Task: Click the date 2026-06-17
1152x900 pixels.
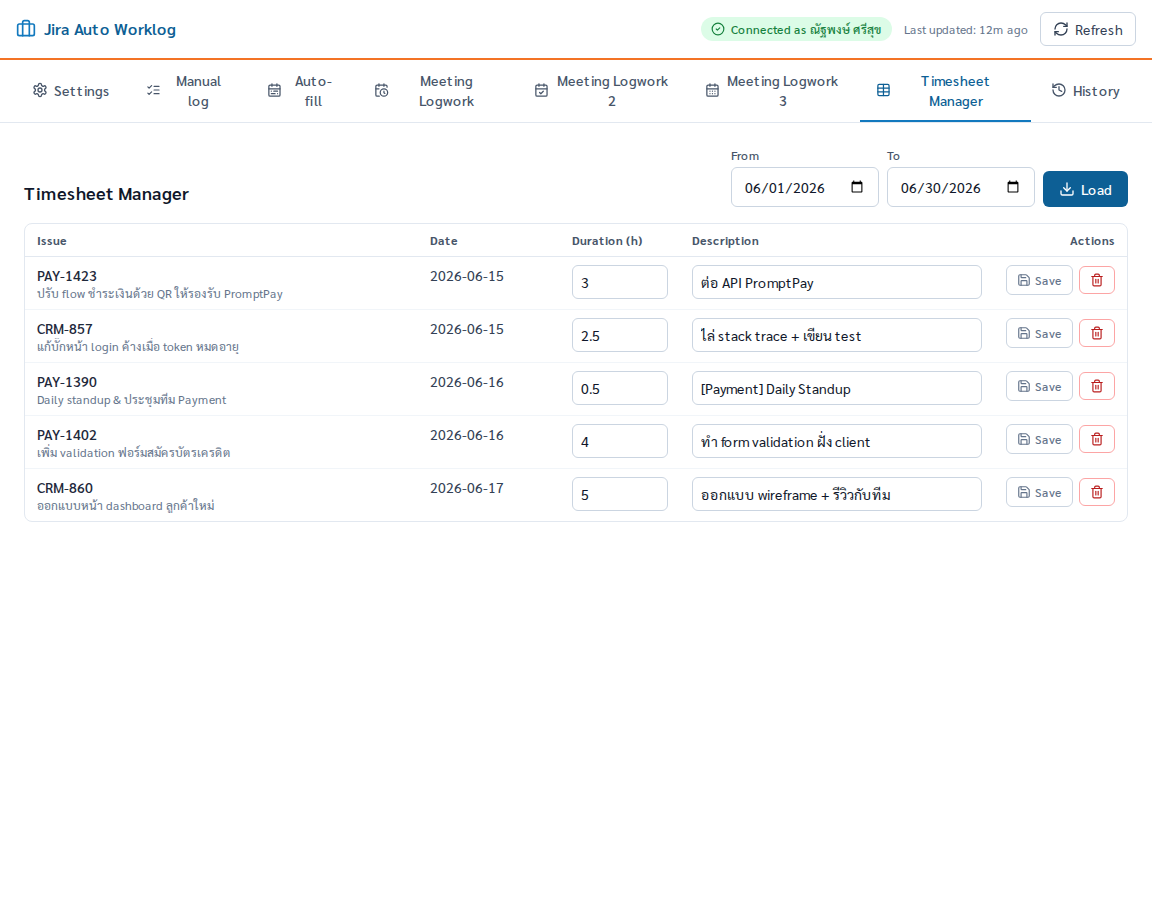Action: [467, 488]
